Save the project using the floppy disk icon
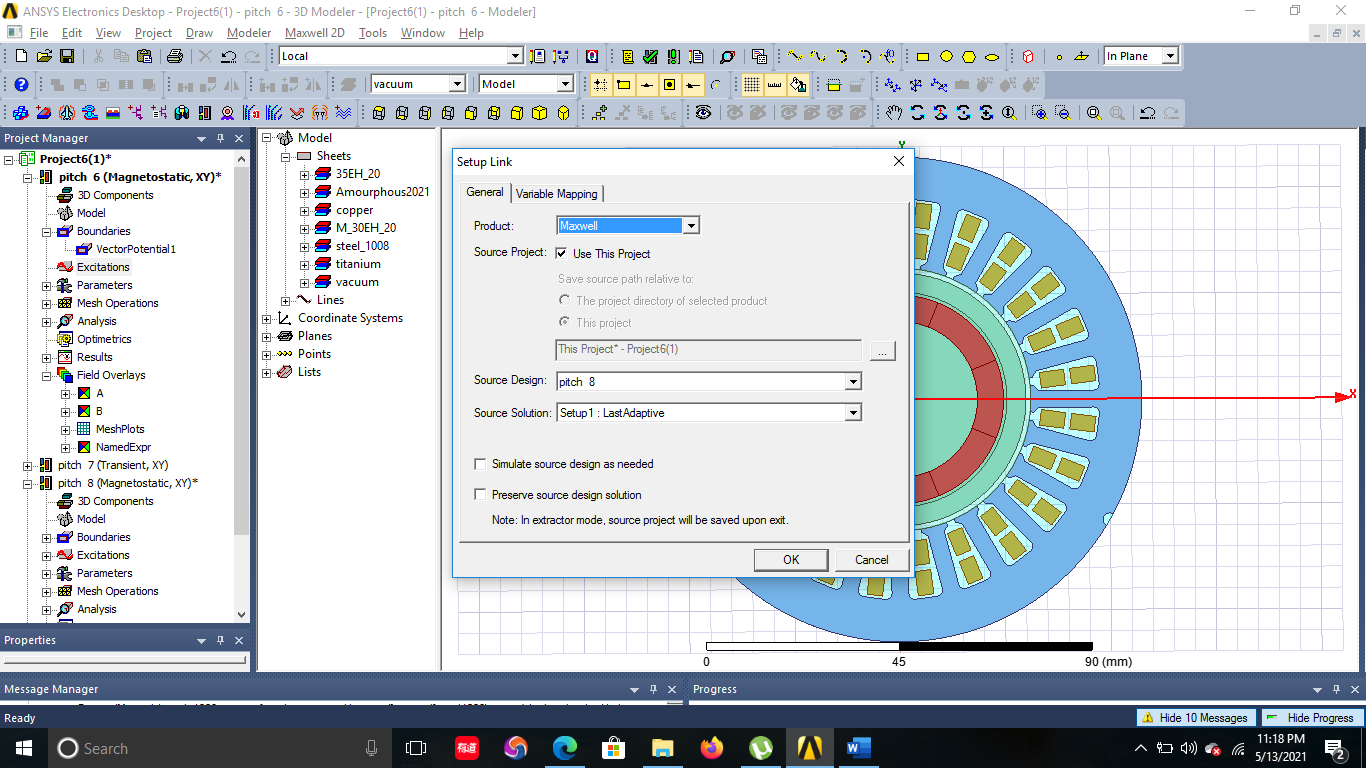 [67, 56]
